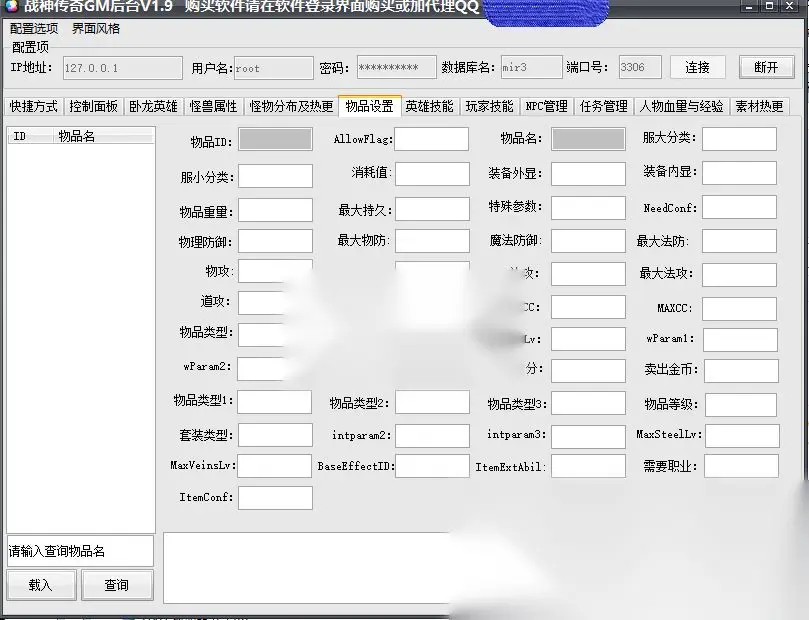Click the 最大物防 input field
Screen dimensions: 809x620
tap(432, 241)
